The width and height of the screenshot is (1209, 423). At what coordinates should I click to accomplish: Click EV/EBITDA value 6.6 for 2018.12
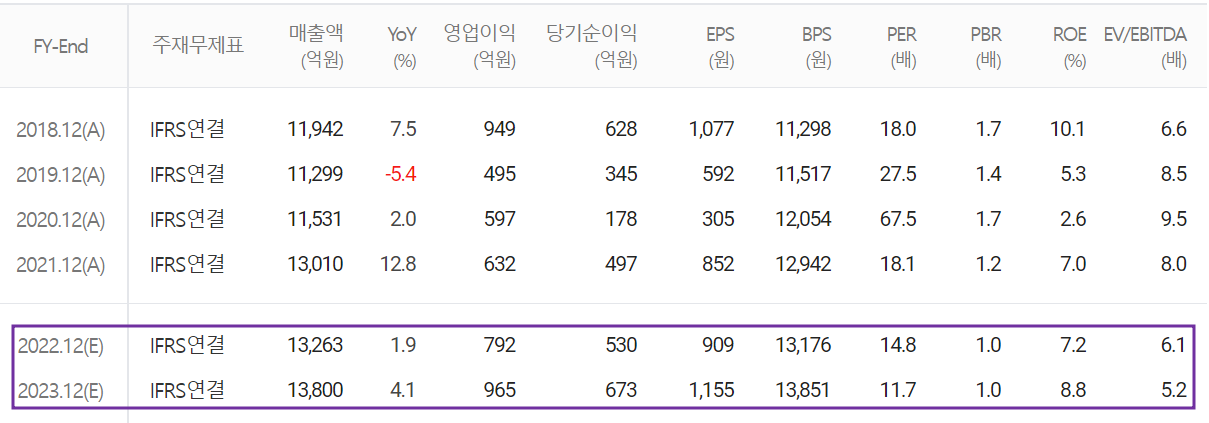pos(1175,129)
